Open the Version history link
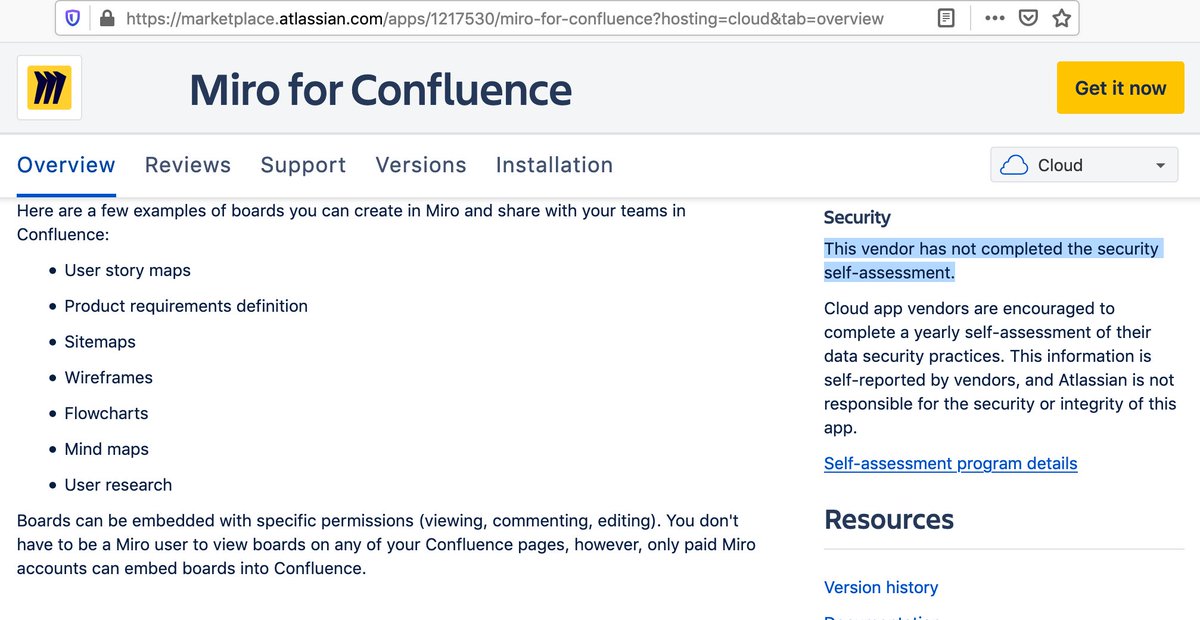 [881, 588]
